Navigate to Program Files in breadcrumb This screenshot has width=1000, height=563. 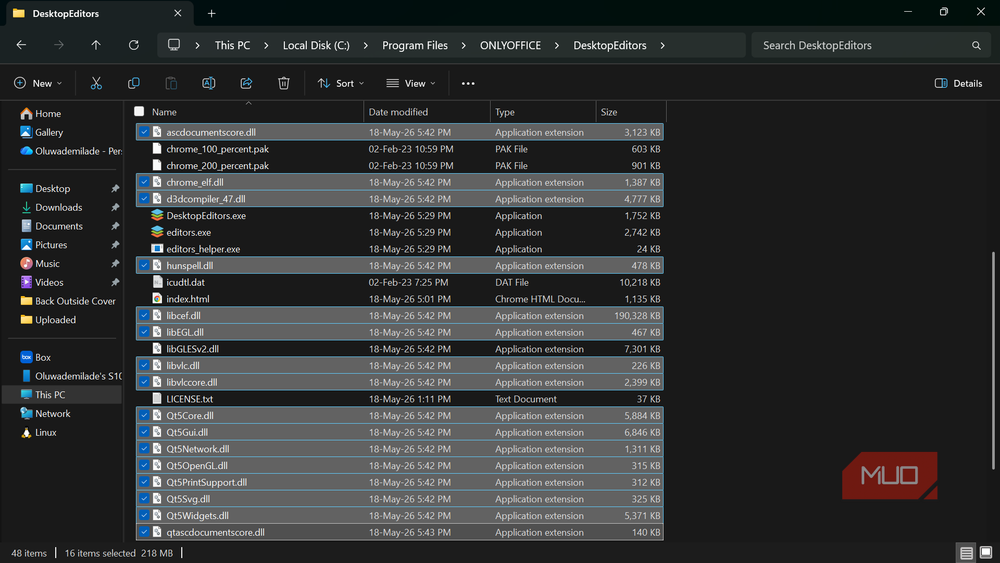click(x=415, y=45)
